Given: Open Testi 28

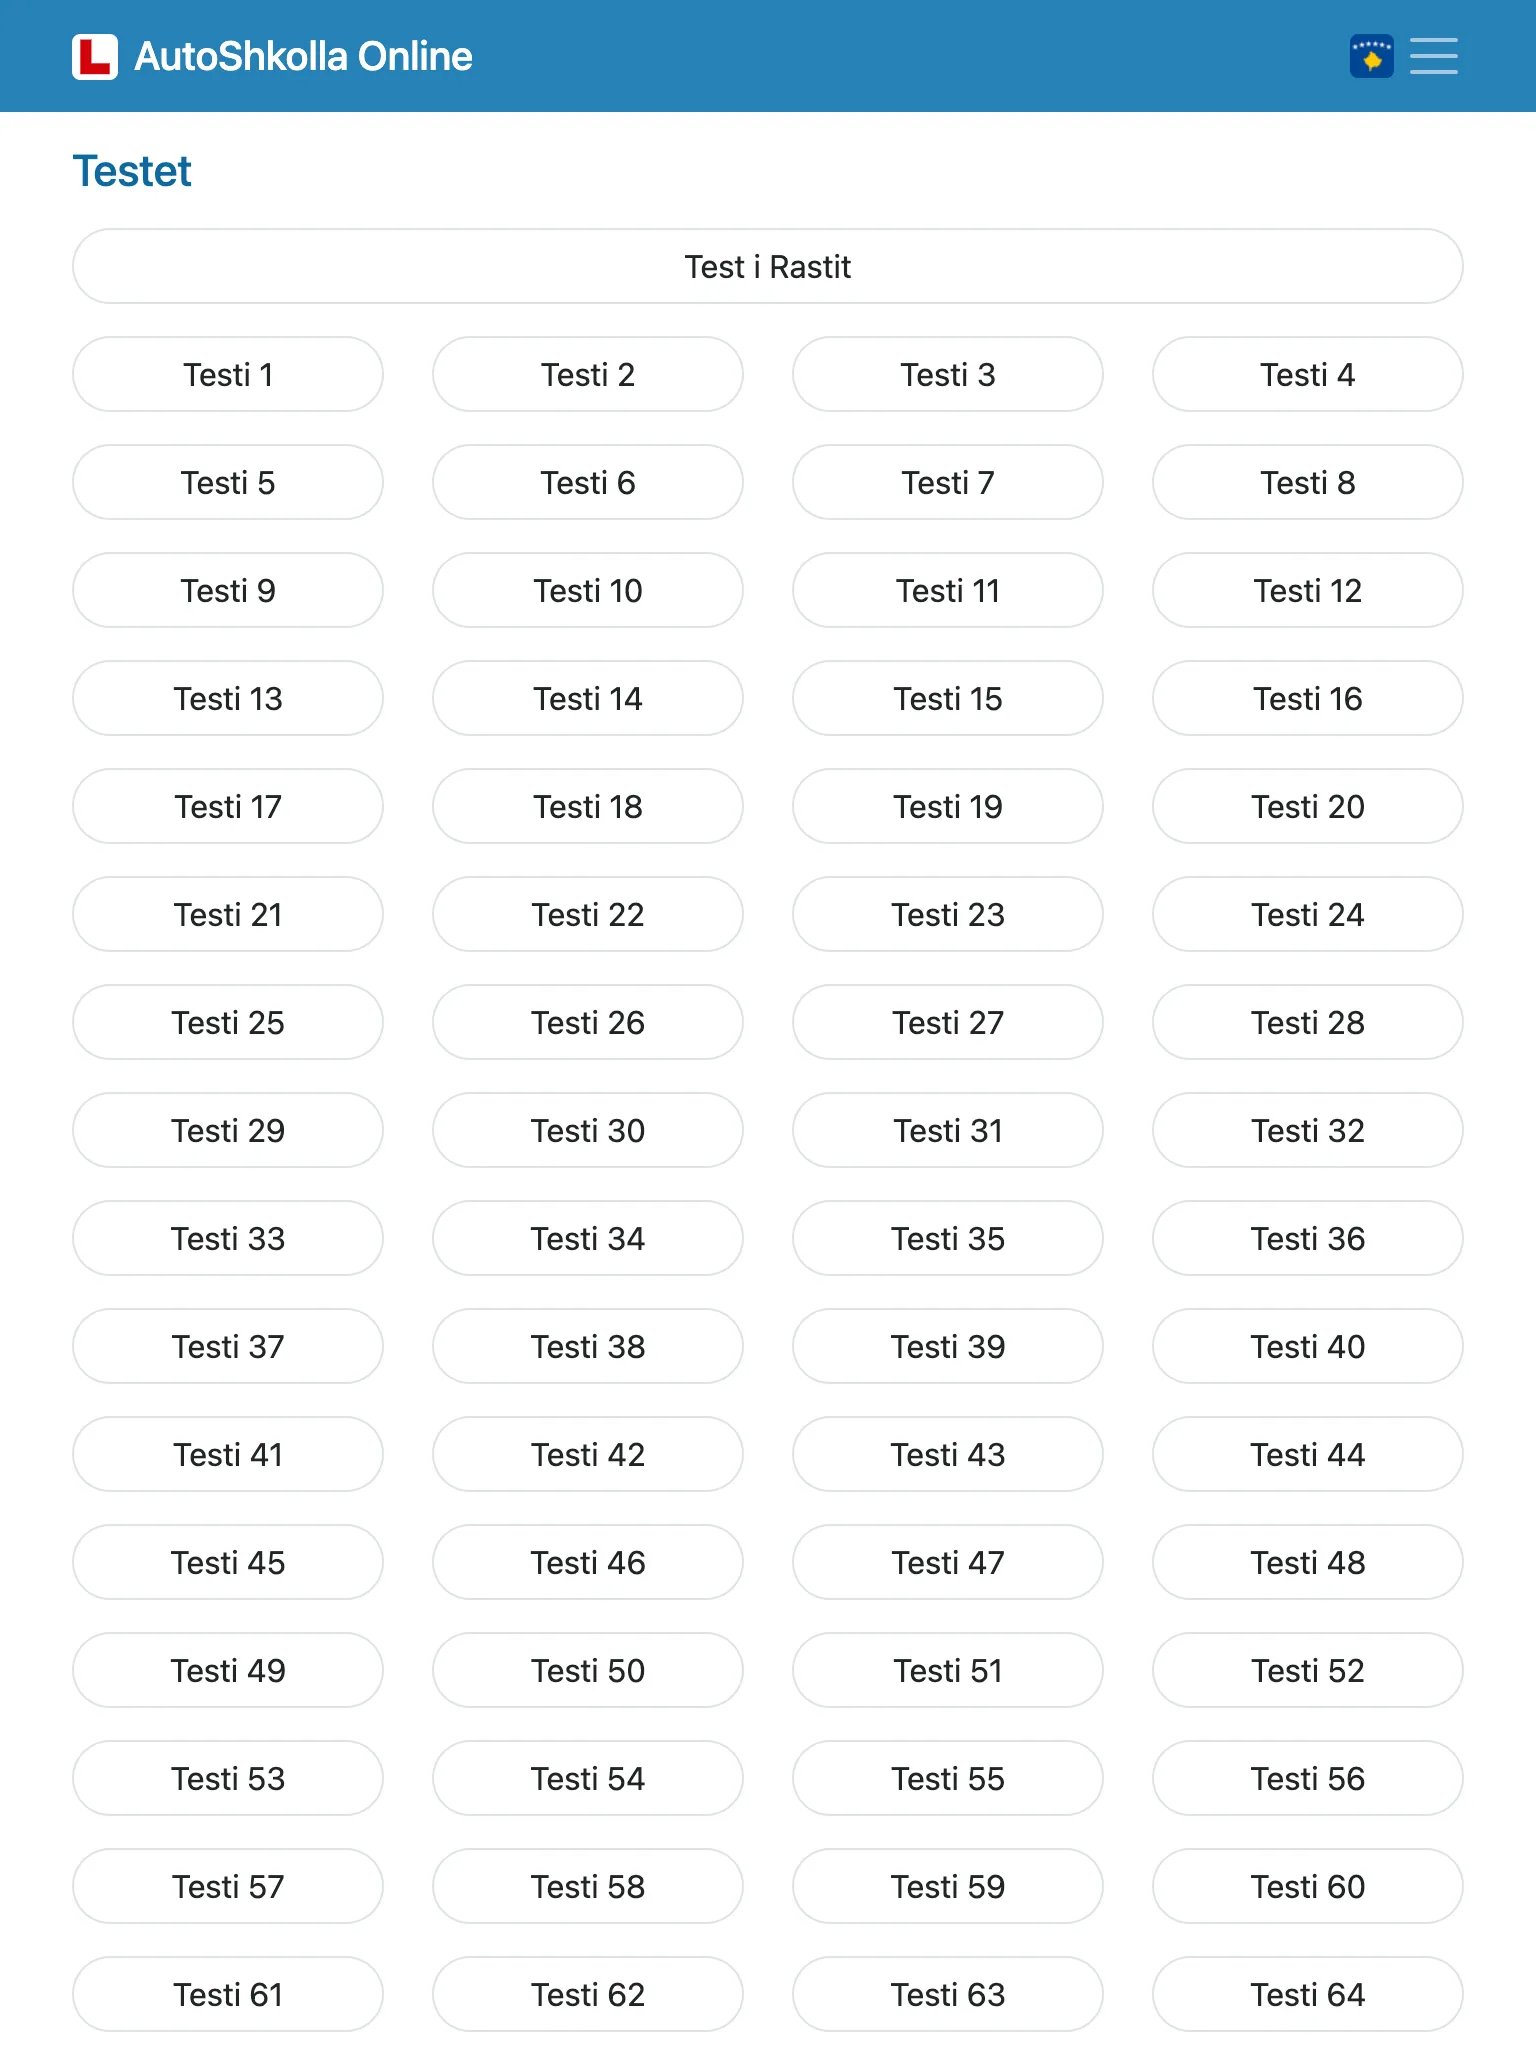Looking at the screenshot, I should (1308, 1022).
